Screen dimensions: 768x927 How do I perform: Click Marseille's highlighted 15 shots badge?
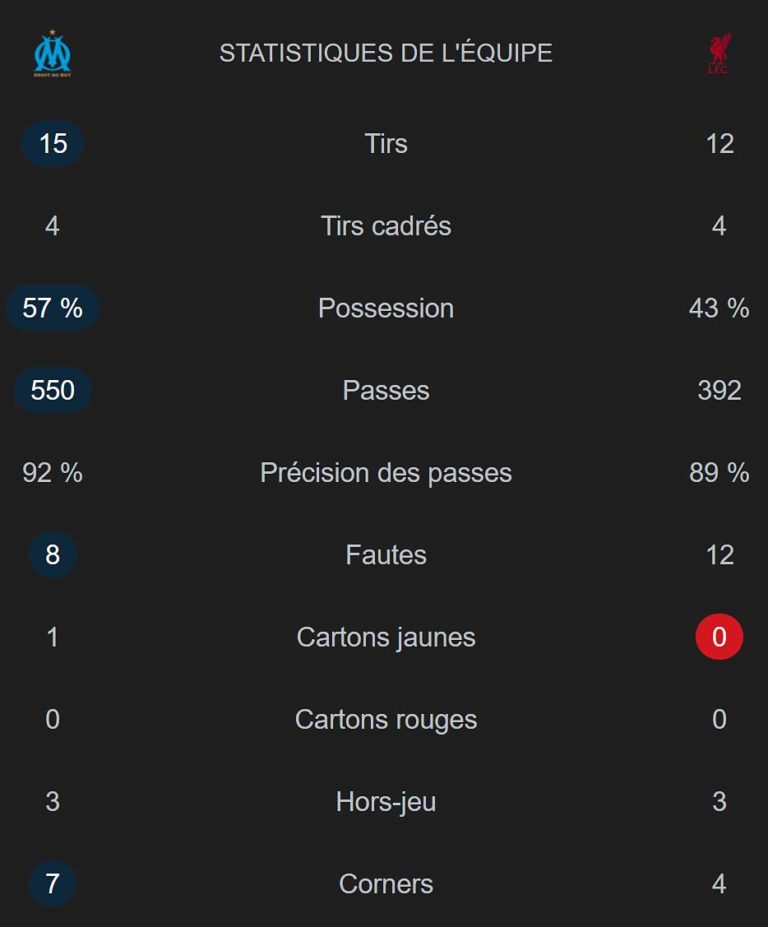[52, 143]
